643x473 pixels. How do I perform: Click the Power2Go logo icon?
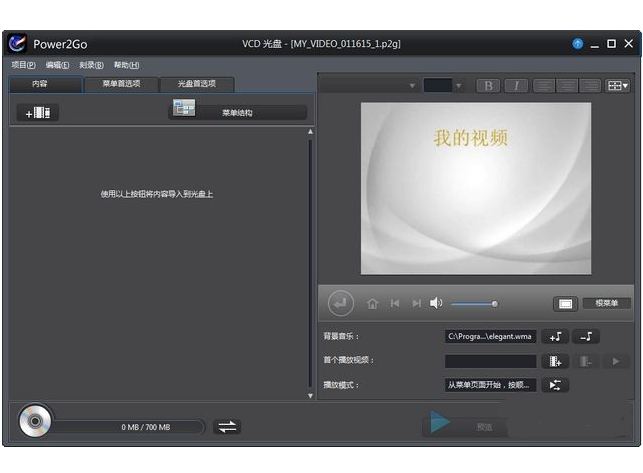(x=17, y=43)
